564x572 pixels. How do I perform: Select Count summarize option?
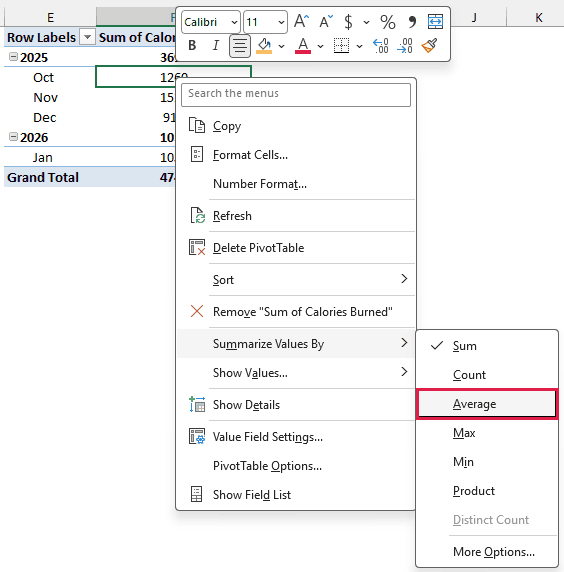(487, 375)
